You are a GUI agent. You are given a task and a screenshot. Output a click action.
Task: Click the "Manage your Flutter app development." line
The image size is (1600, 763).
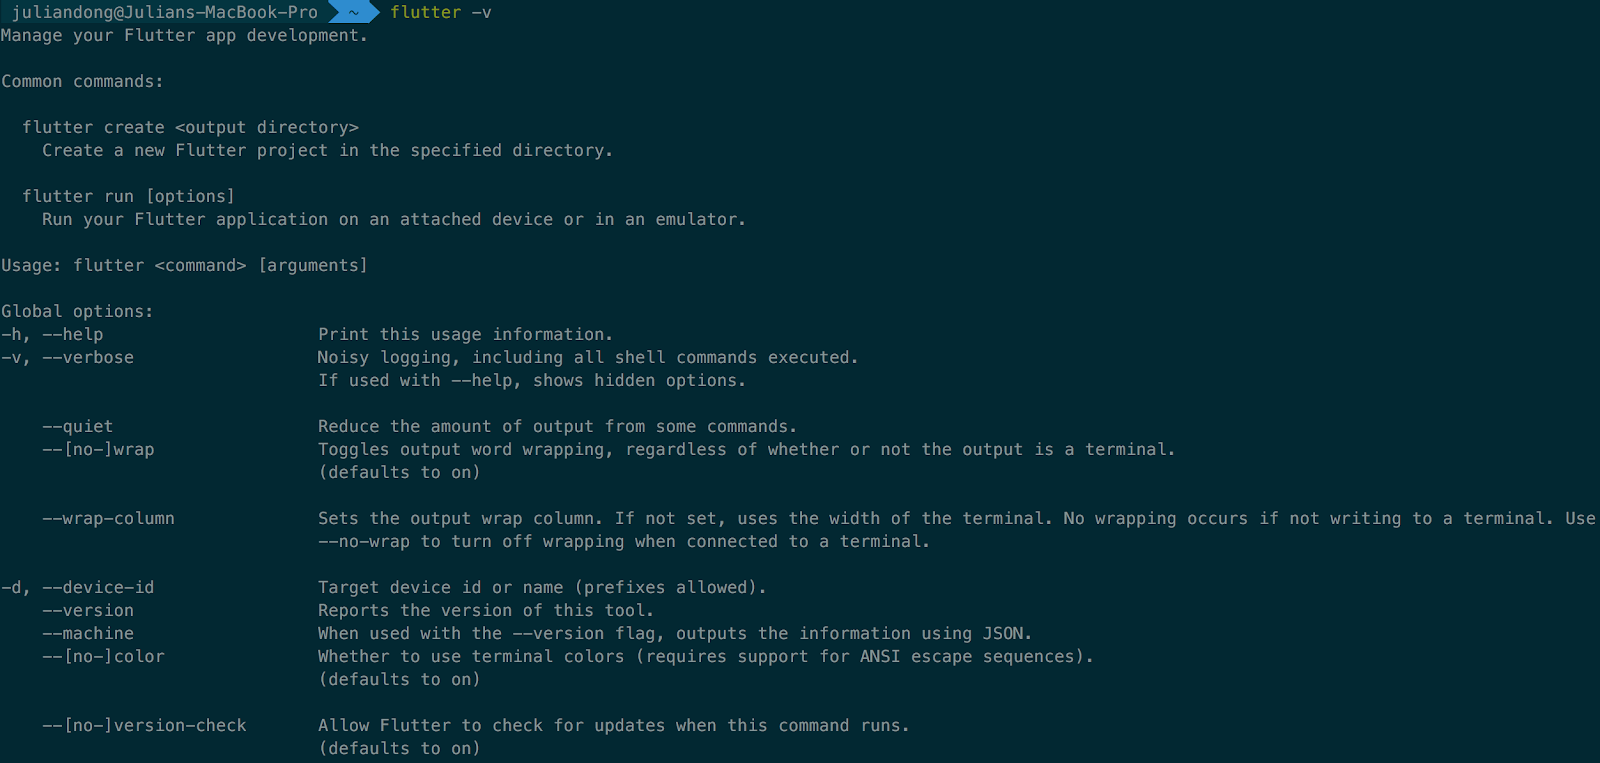click(184, 35)
